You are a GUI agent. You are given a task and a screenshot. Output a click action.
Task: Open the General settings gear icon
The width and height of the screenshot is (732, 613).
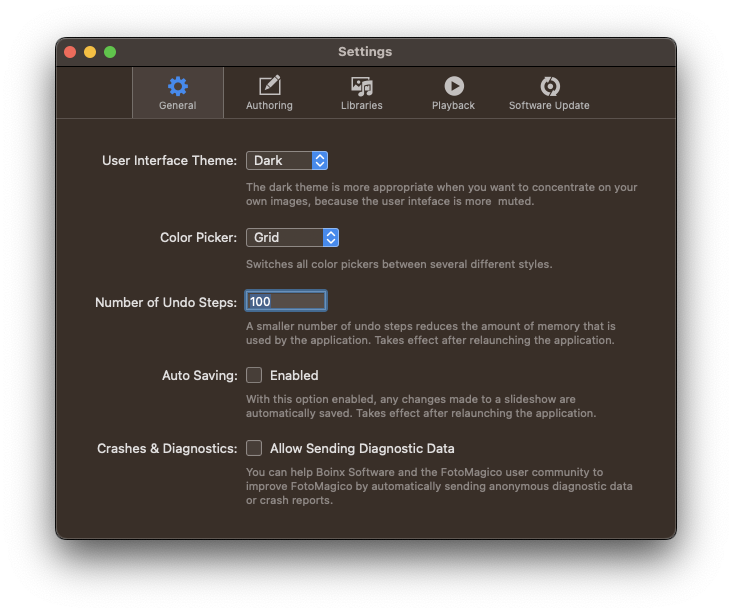tap(177, 86)
